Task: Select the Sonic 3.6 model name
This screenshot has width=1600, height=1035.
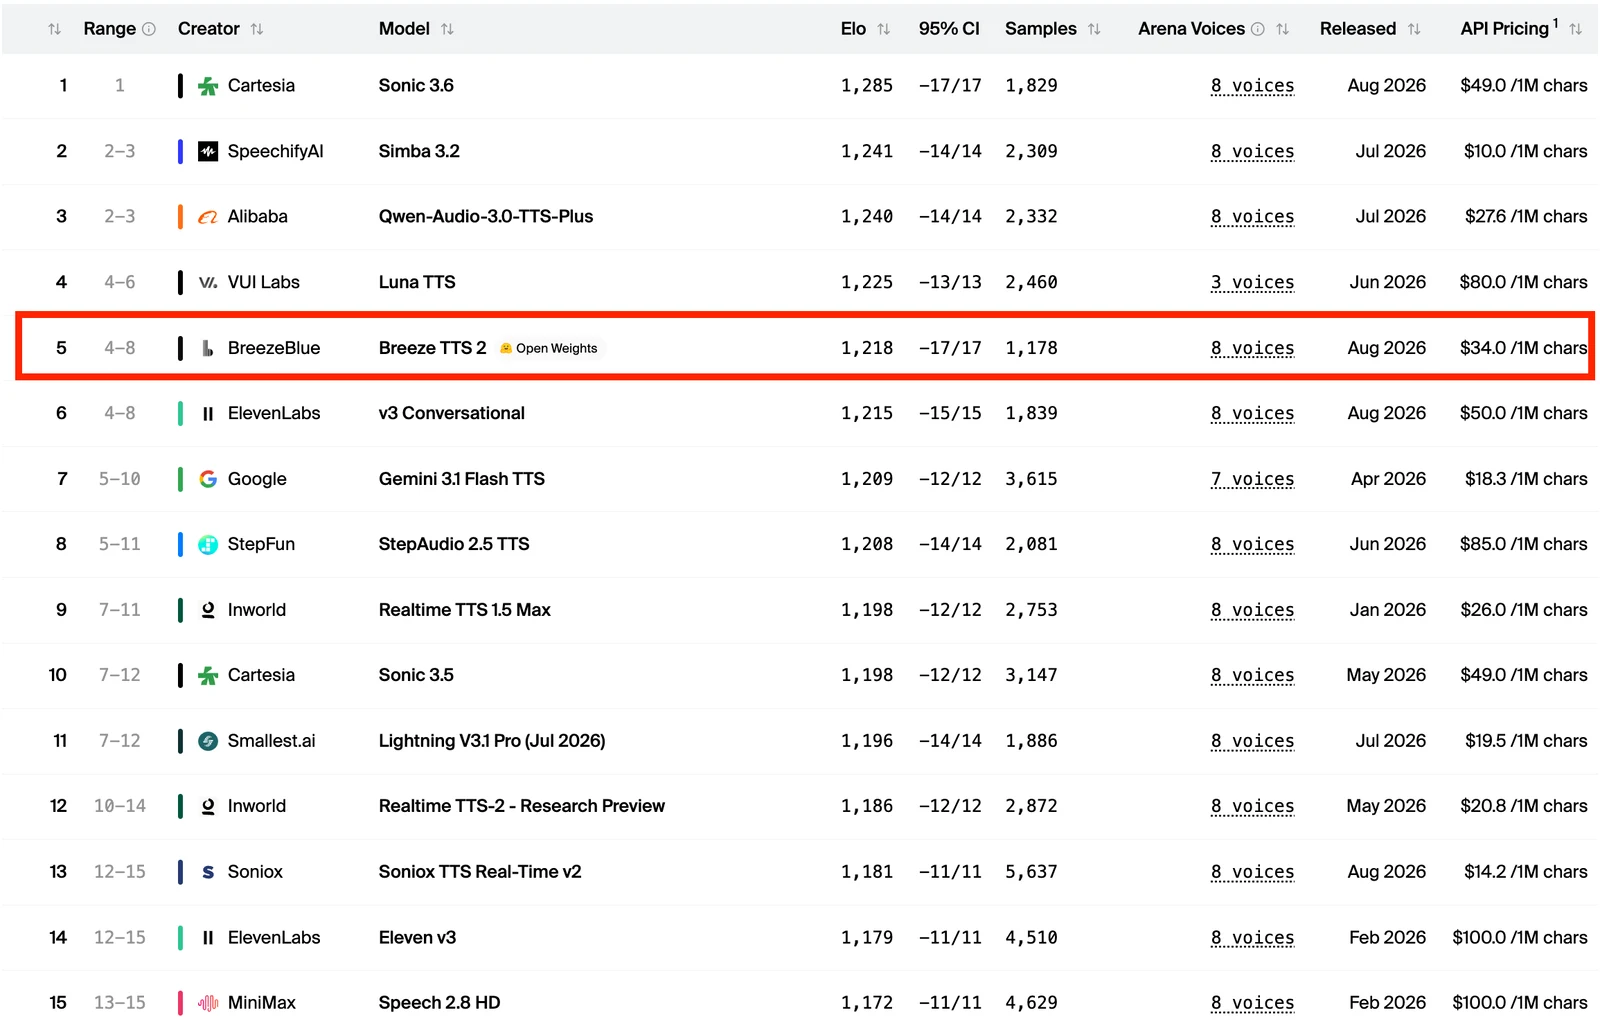Action: 416,86
